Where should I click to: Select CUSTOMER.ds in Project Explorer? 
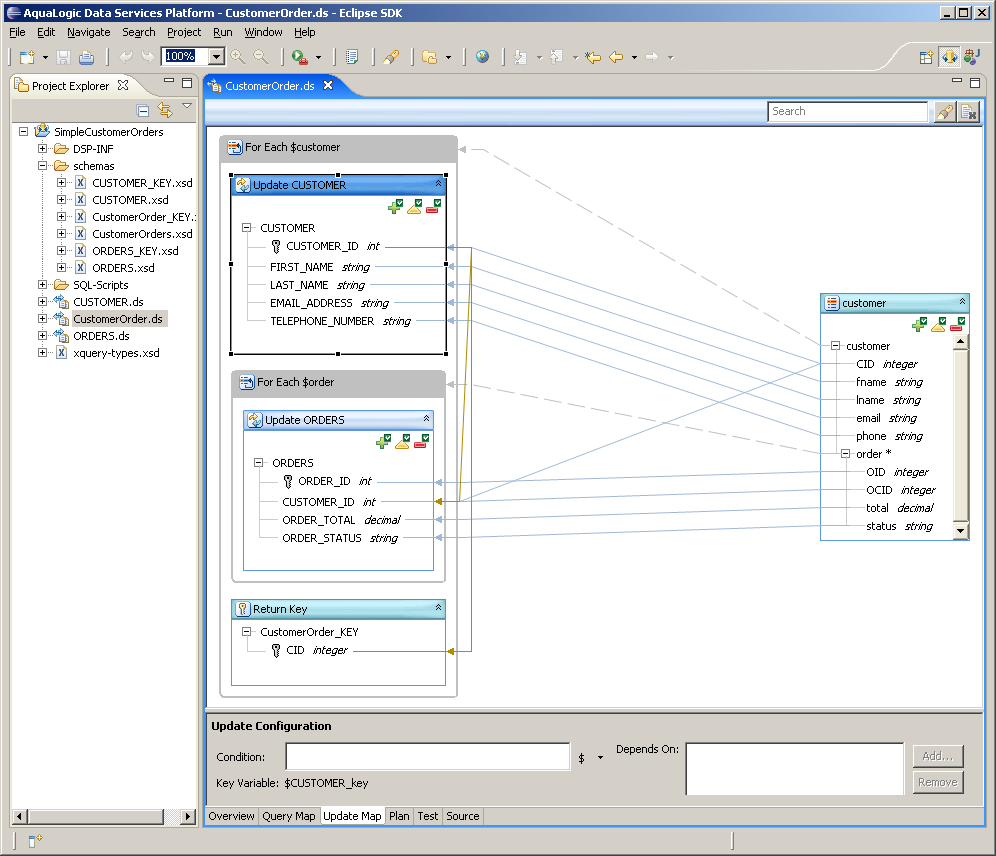(108, 302)
